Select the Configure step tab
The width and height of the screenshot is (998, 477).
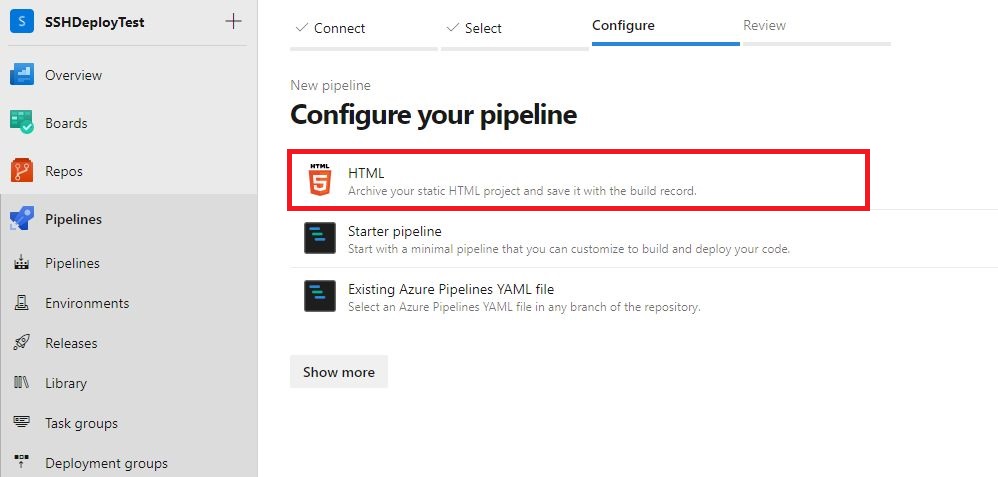click(665, 29)
